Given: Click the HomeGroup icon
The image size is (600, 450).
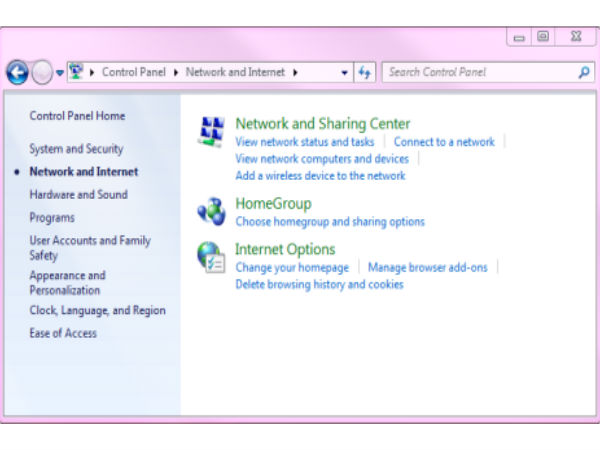Looking at the screenshot, I should 211,211.
